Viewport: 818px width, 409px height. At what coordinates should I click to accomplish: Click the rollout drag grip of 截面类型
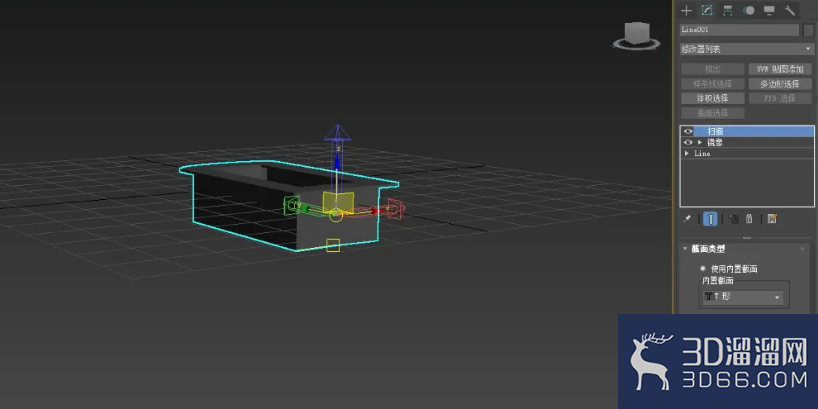point(802,249)
